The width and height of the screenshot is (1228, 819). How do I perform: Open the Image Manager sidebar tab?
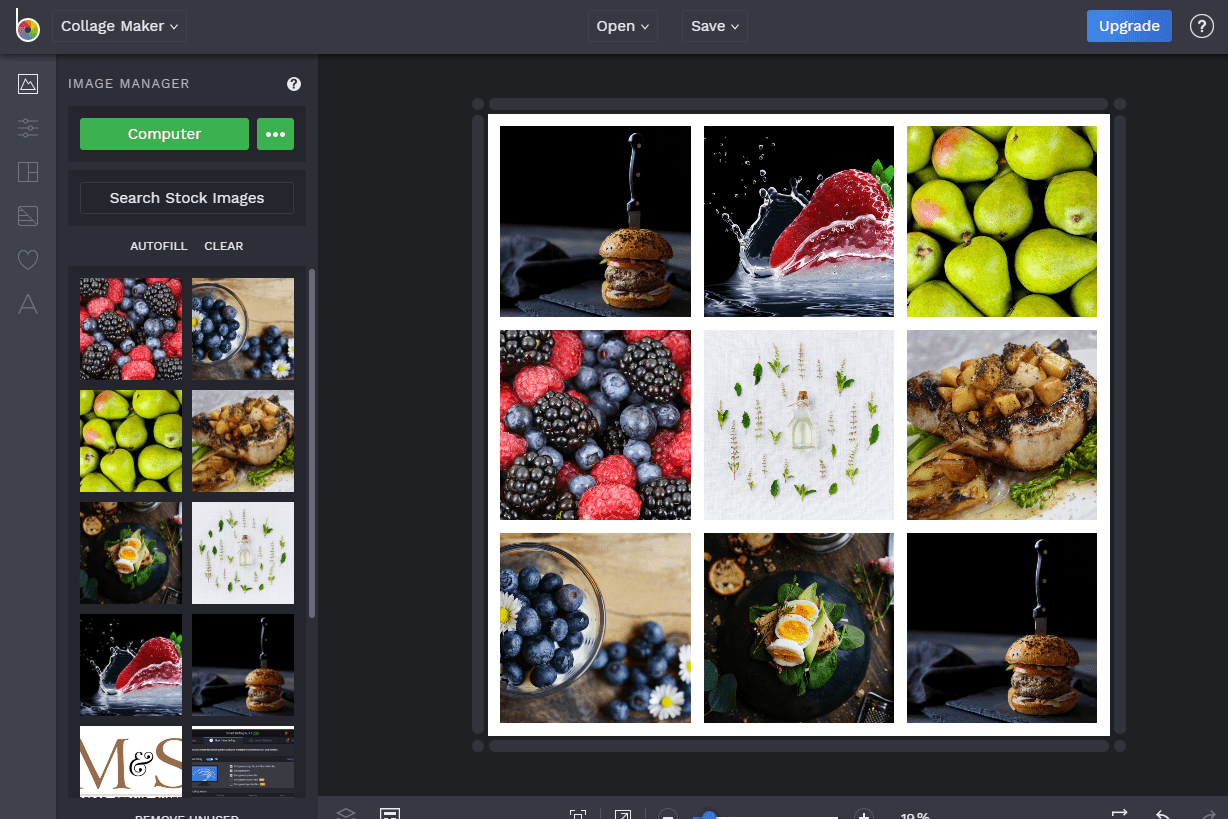28,84
